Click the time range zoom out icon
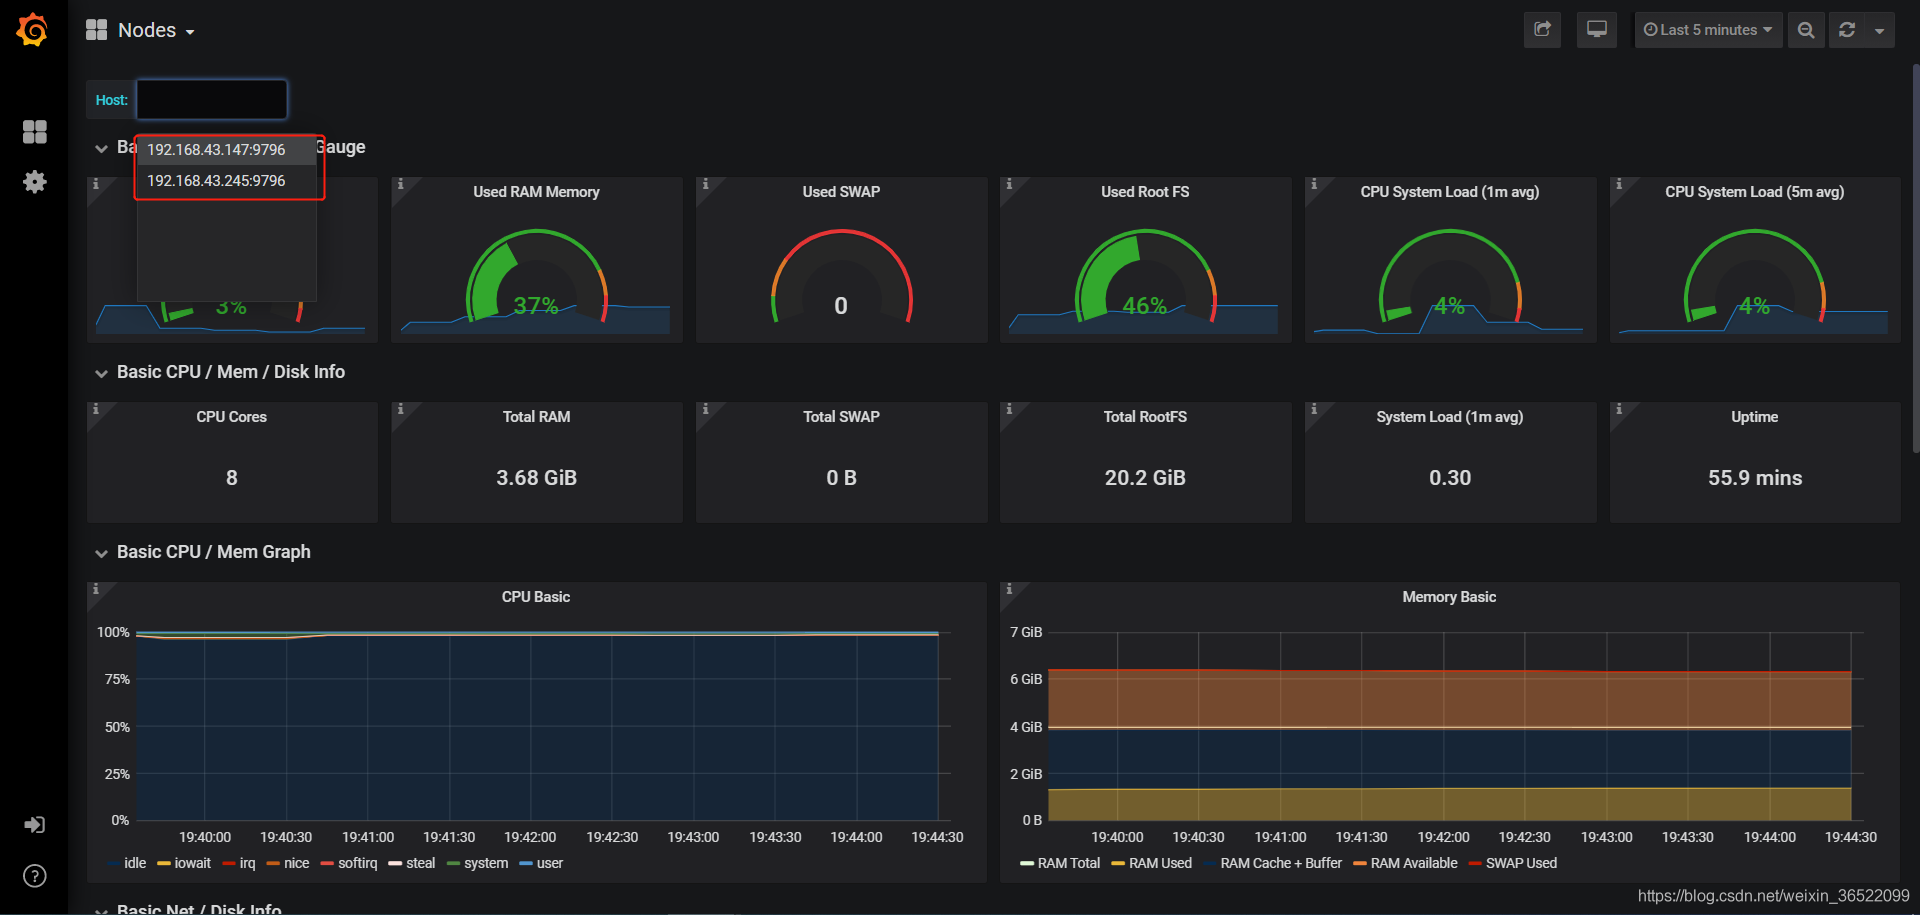The width and height of the screenshot is (1920, 915). pyautogui.click(x=1806, y=30)
